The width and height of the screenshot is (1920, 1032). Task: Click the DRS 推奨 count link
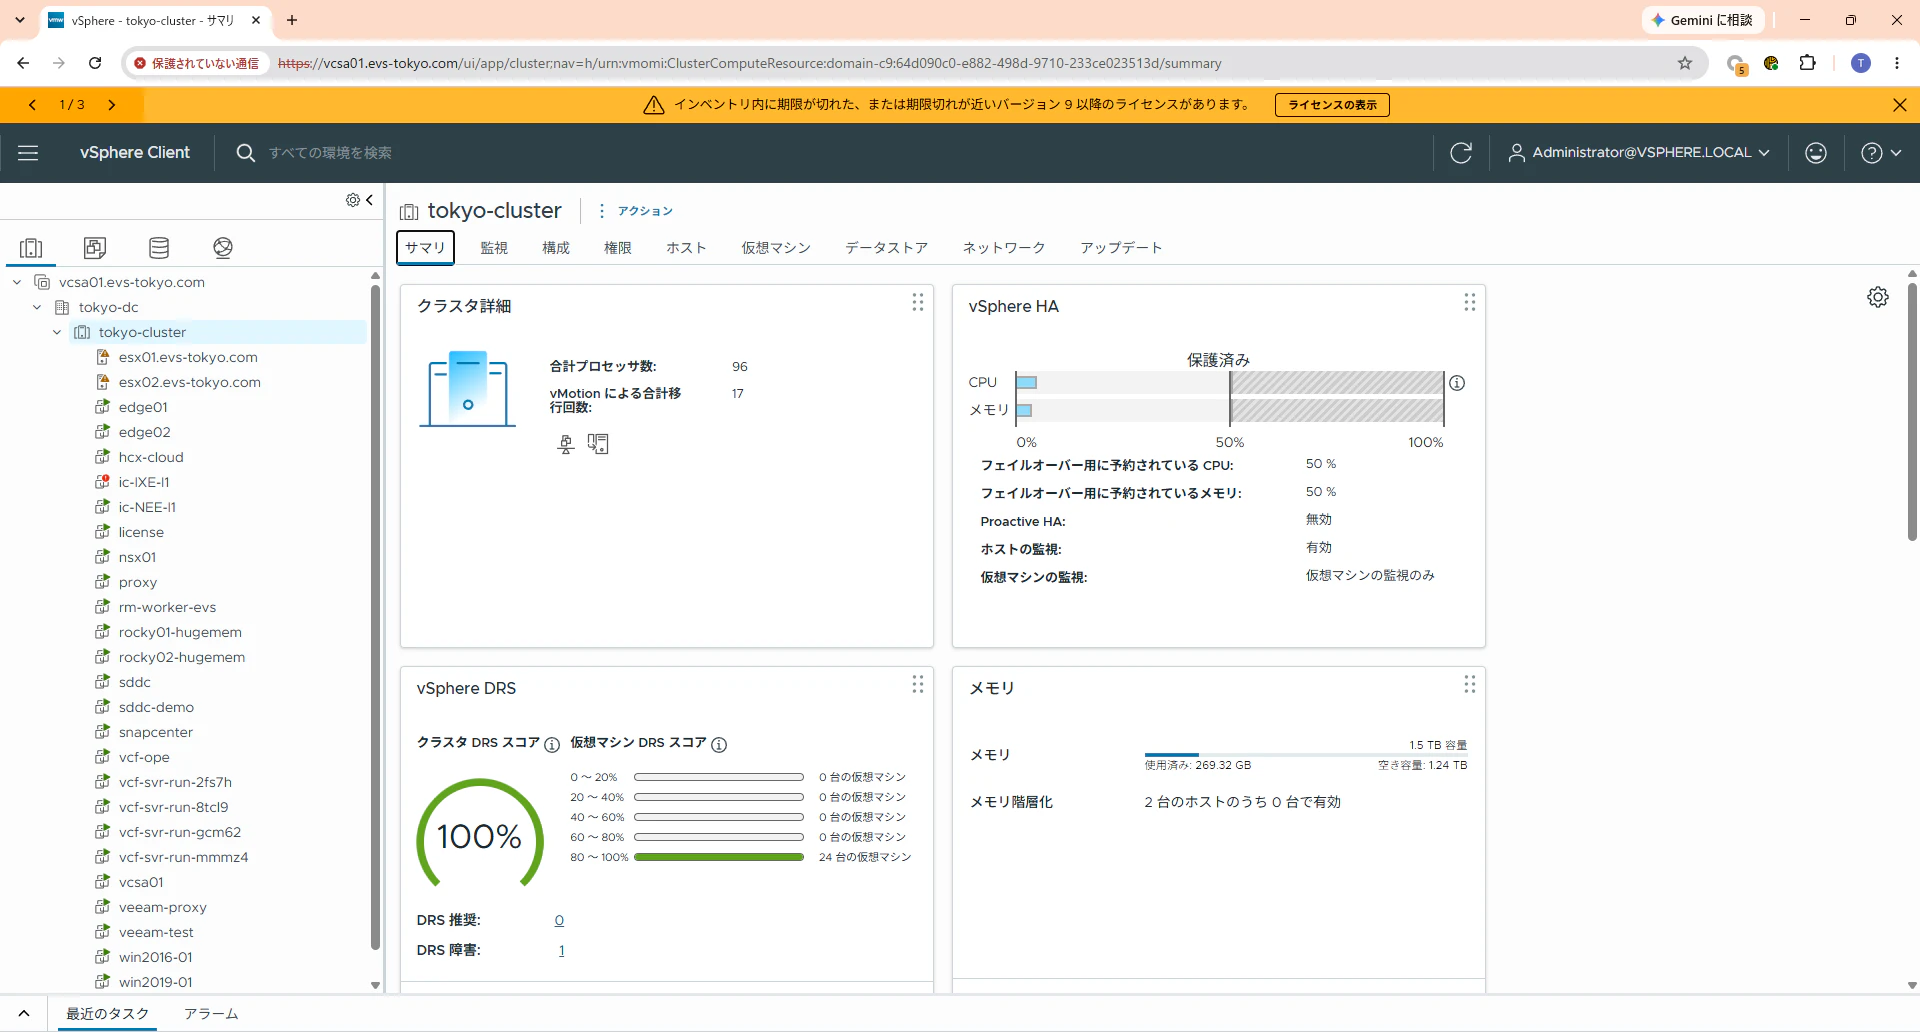[x=559, y=921]
